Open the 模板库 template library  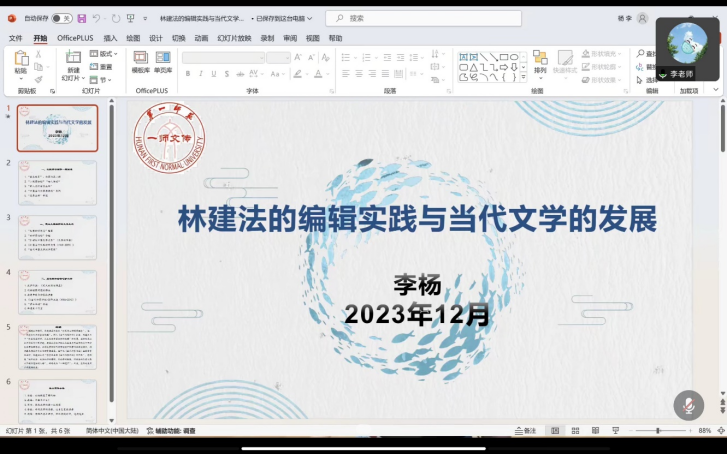tap(141, 62)
